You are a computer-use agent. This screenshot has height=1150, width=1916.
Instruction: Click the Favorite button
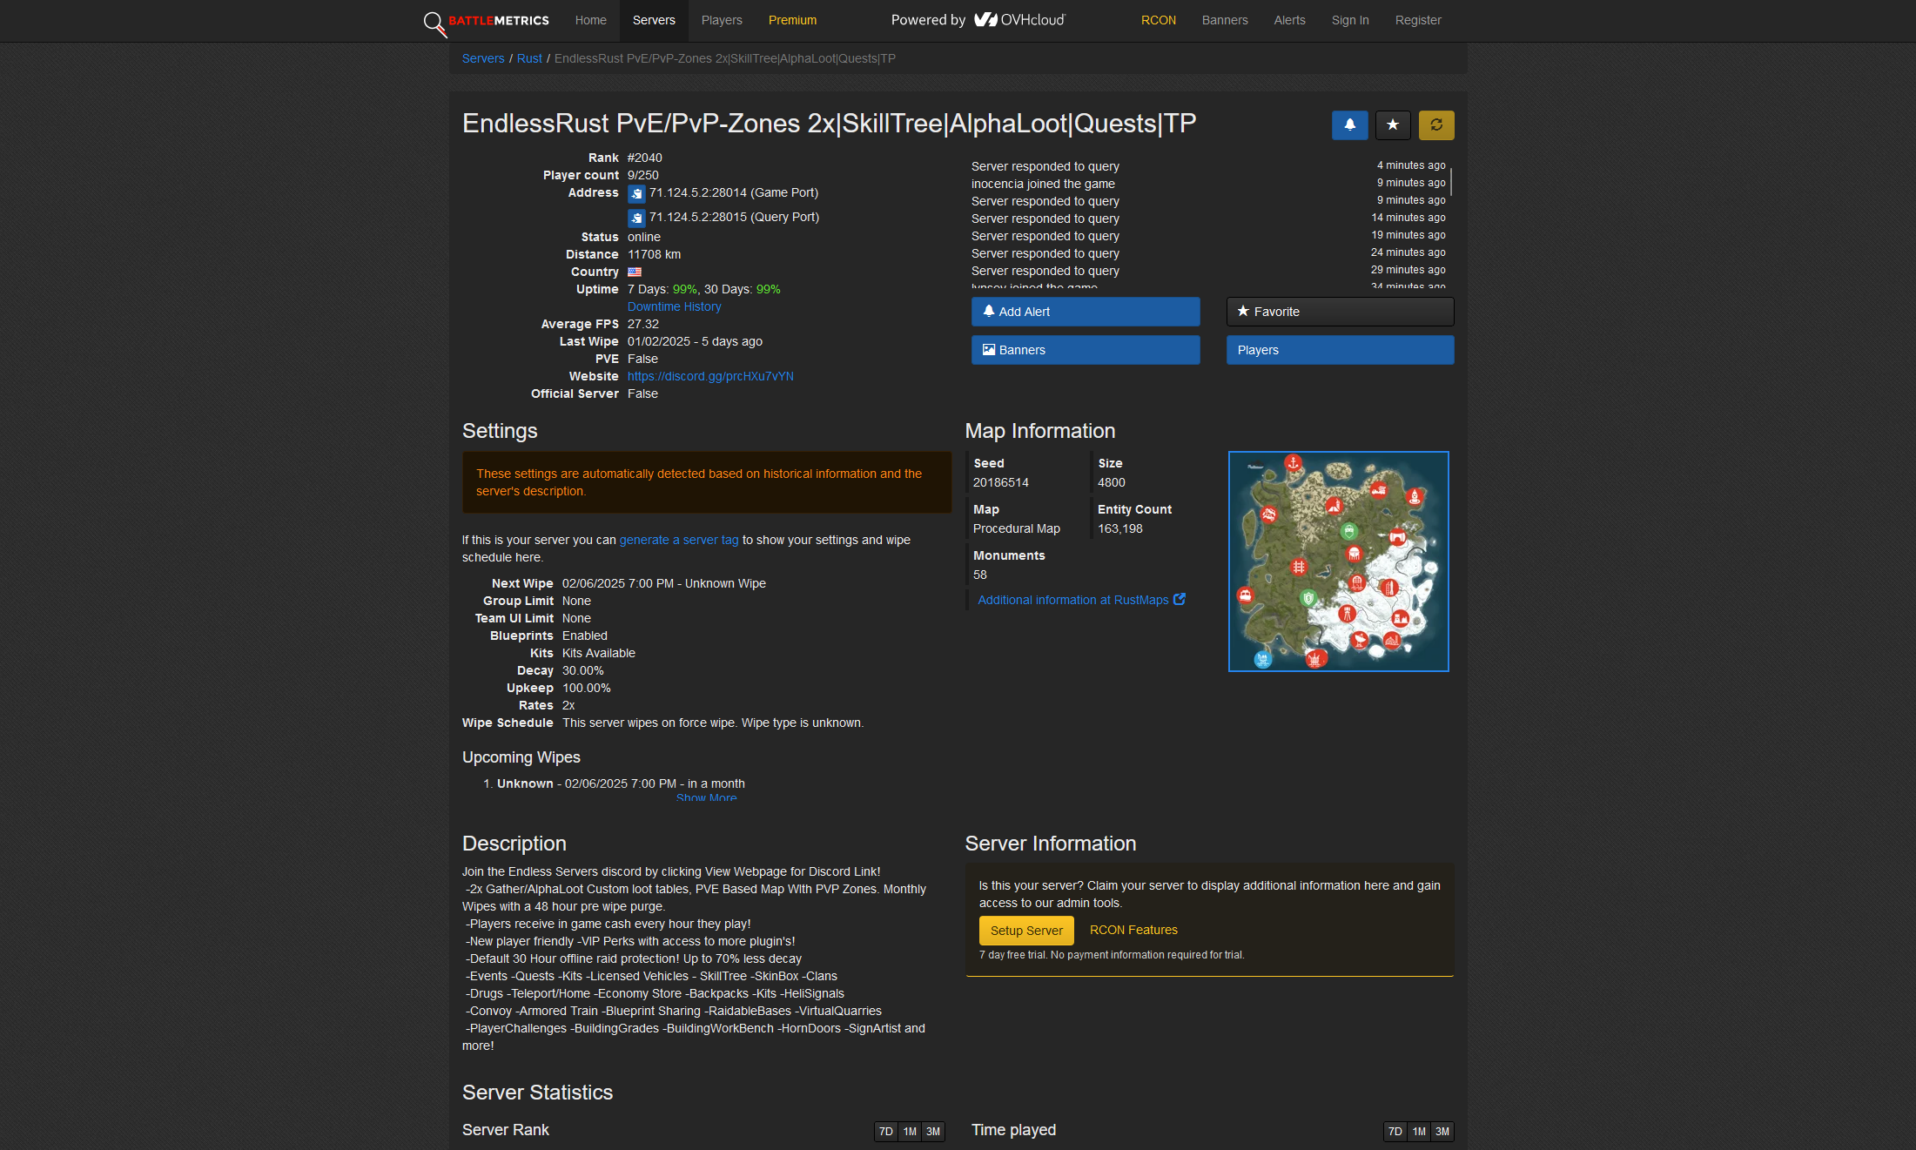1340,312
